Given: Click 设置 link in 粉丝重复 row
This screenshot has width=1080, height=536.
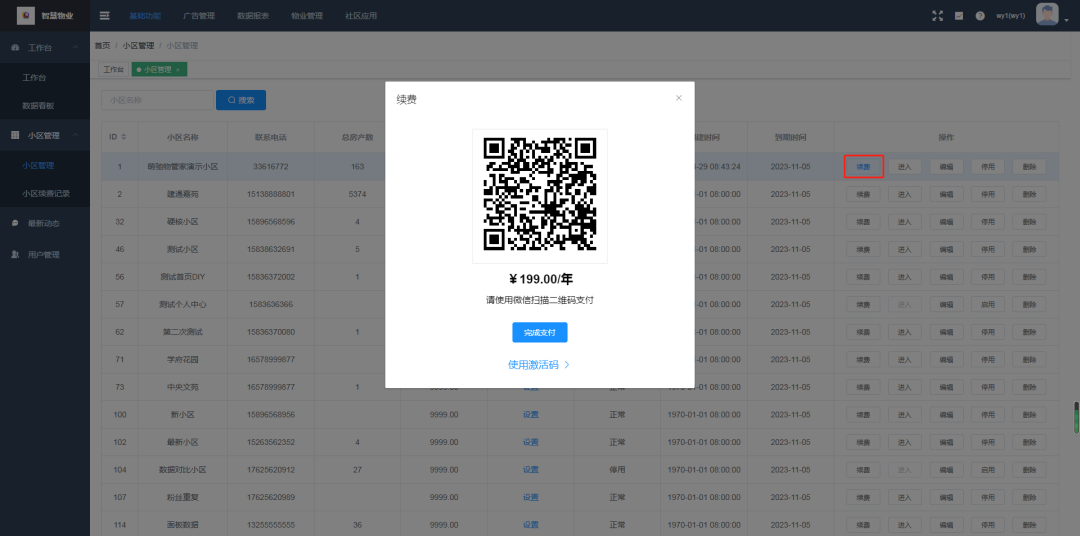Looking at the screenshot, I should click(530, 497).
